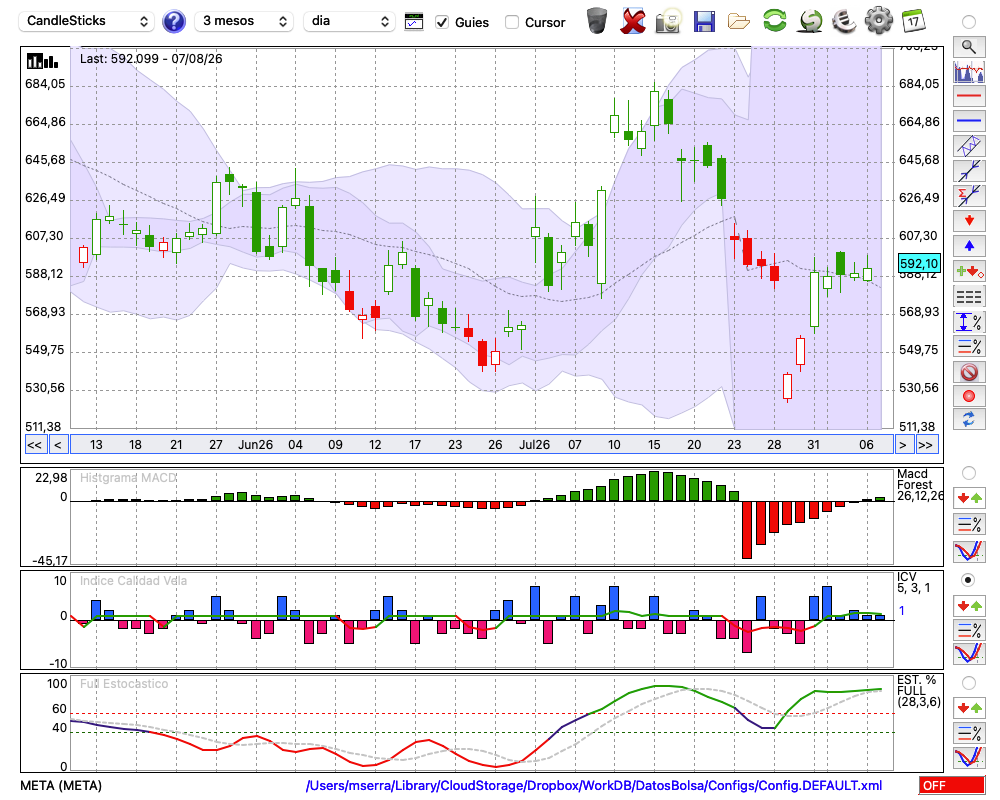This screenshot has width=1000, height=800.
Task: Expand the 3 mesos period dropdown
Action: pyautogui.click(x=244, y=21)
